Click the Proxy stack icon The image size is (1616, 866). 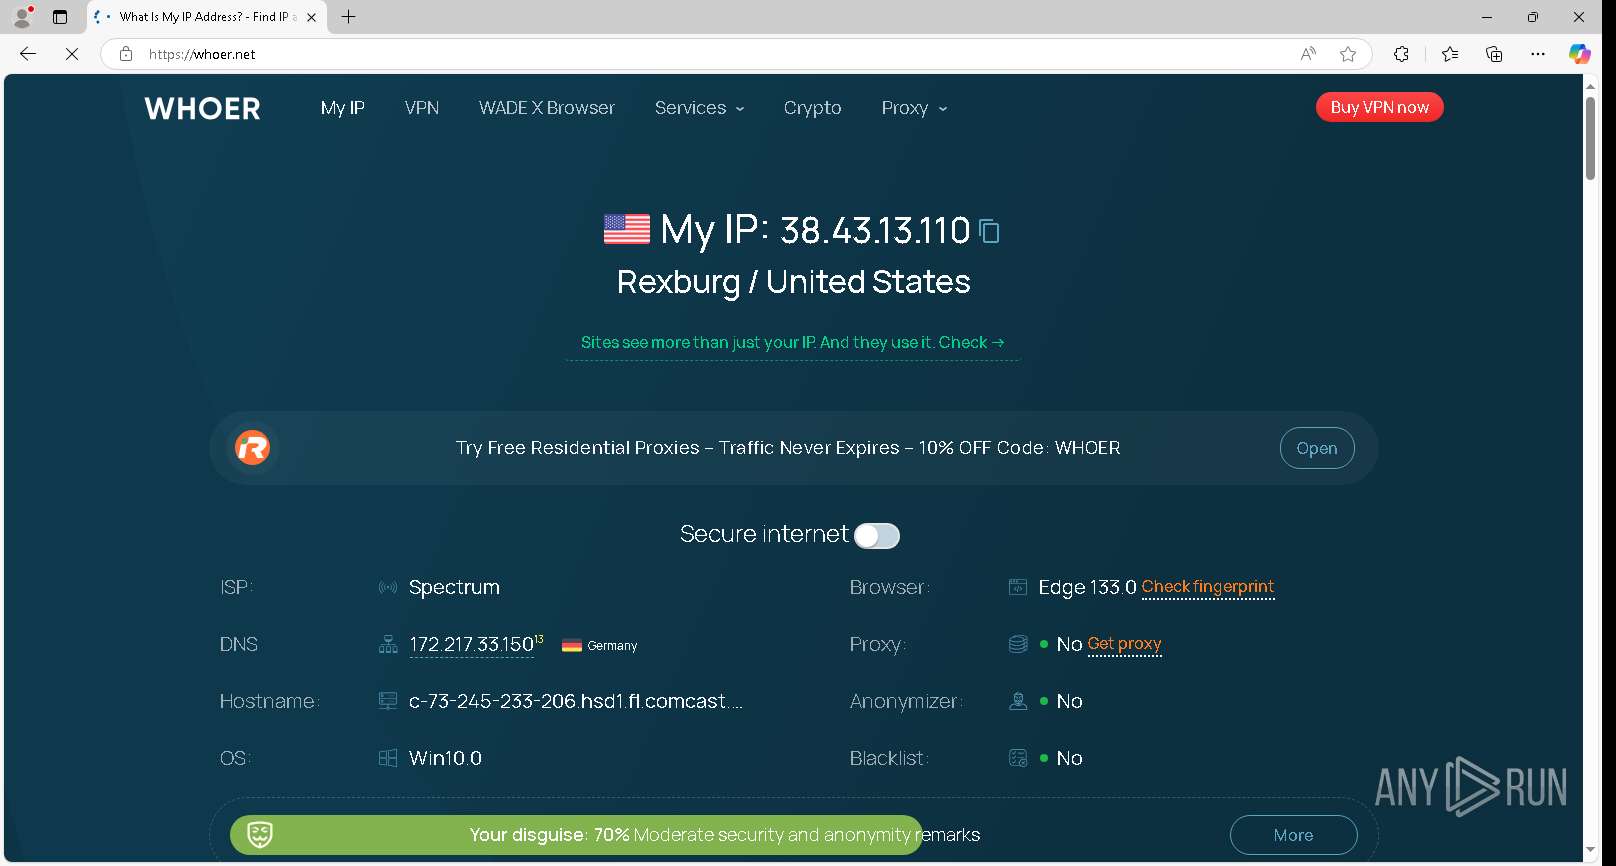tap(1018, 644)
